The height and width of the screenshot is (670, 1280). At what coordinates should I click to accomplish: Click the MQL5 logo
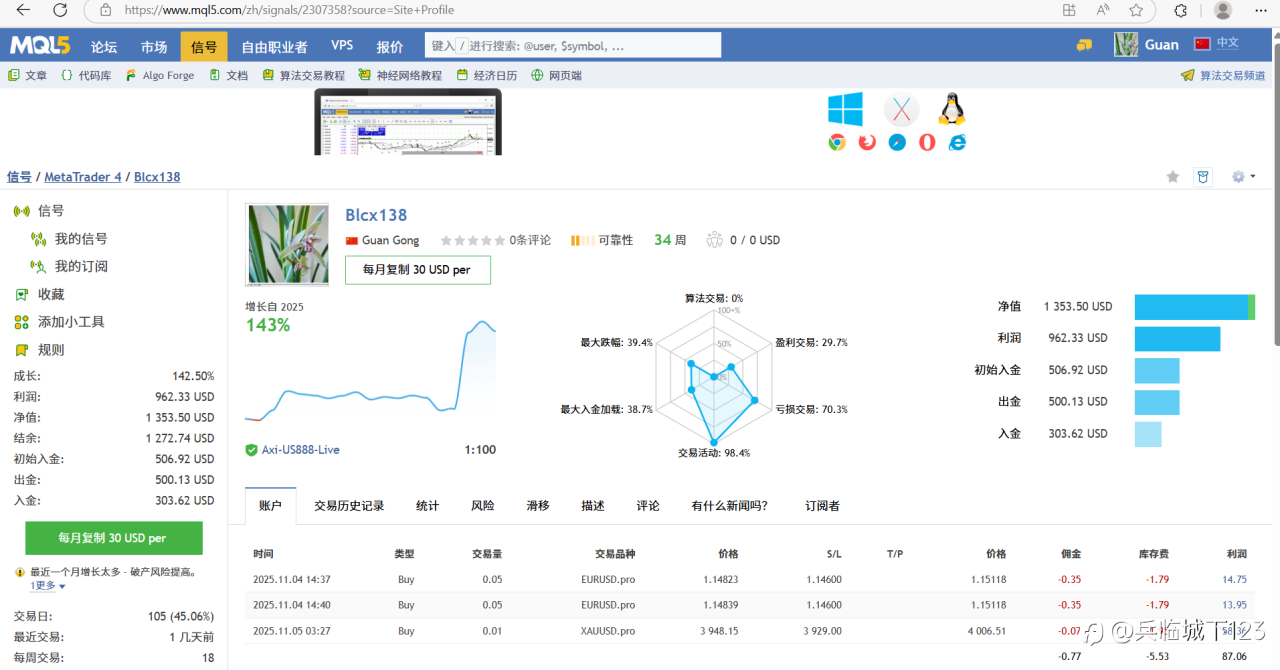tap(41, 46)
